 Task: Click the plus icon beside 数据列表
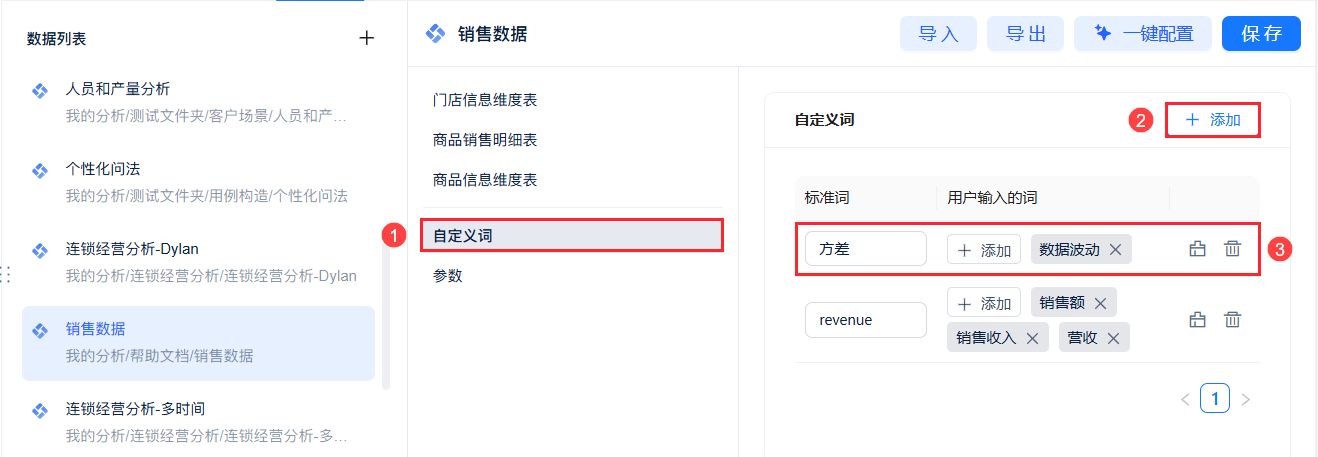click(367, 38)
